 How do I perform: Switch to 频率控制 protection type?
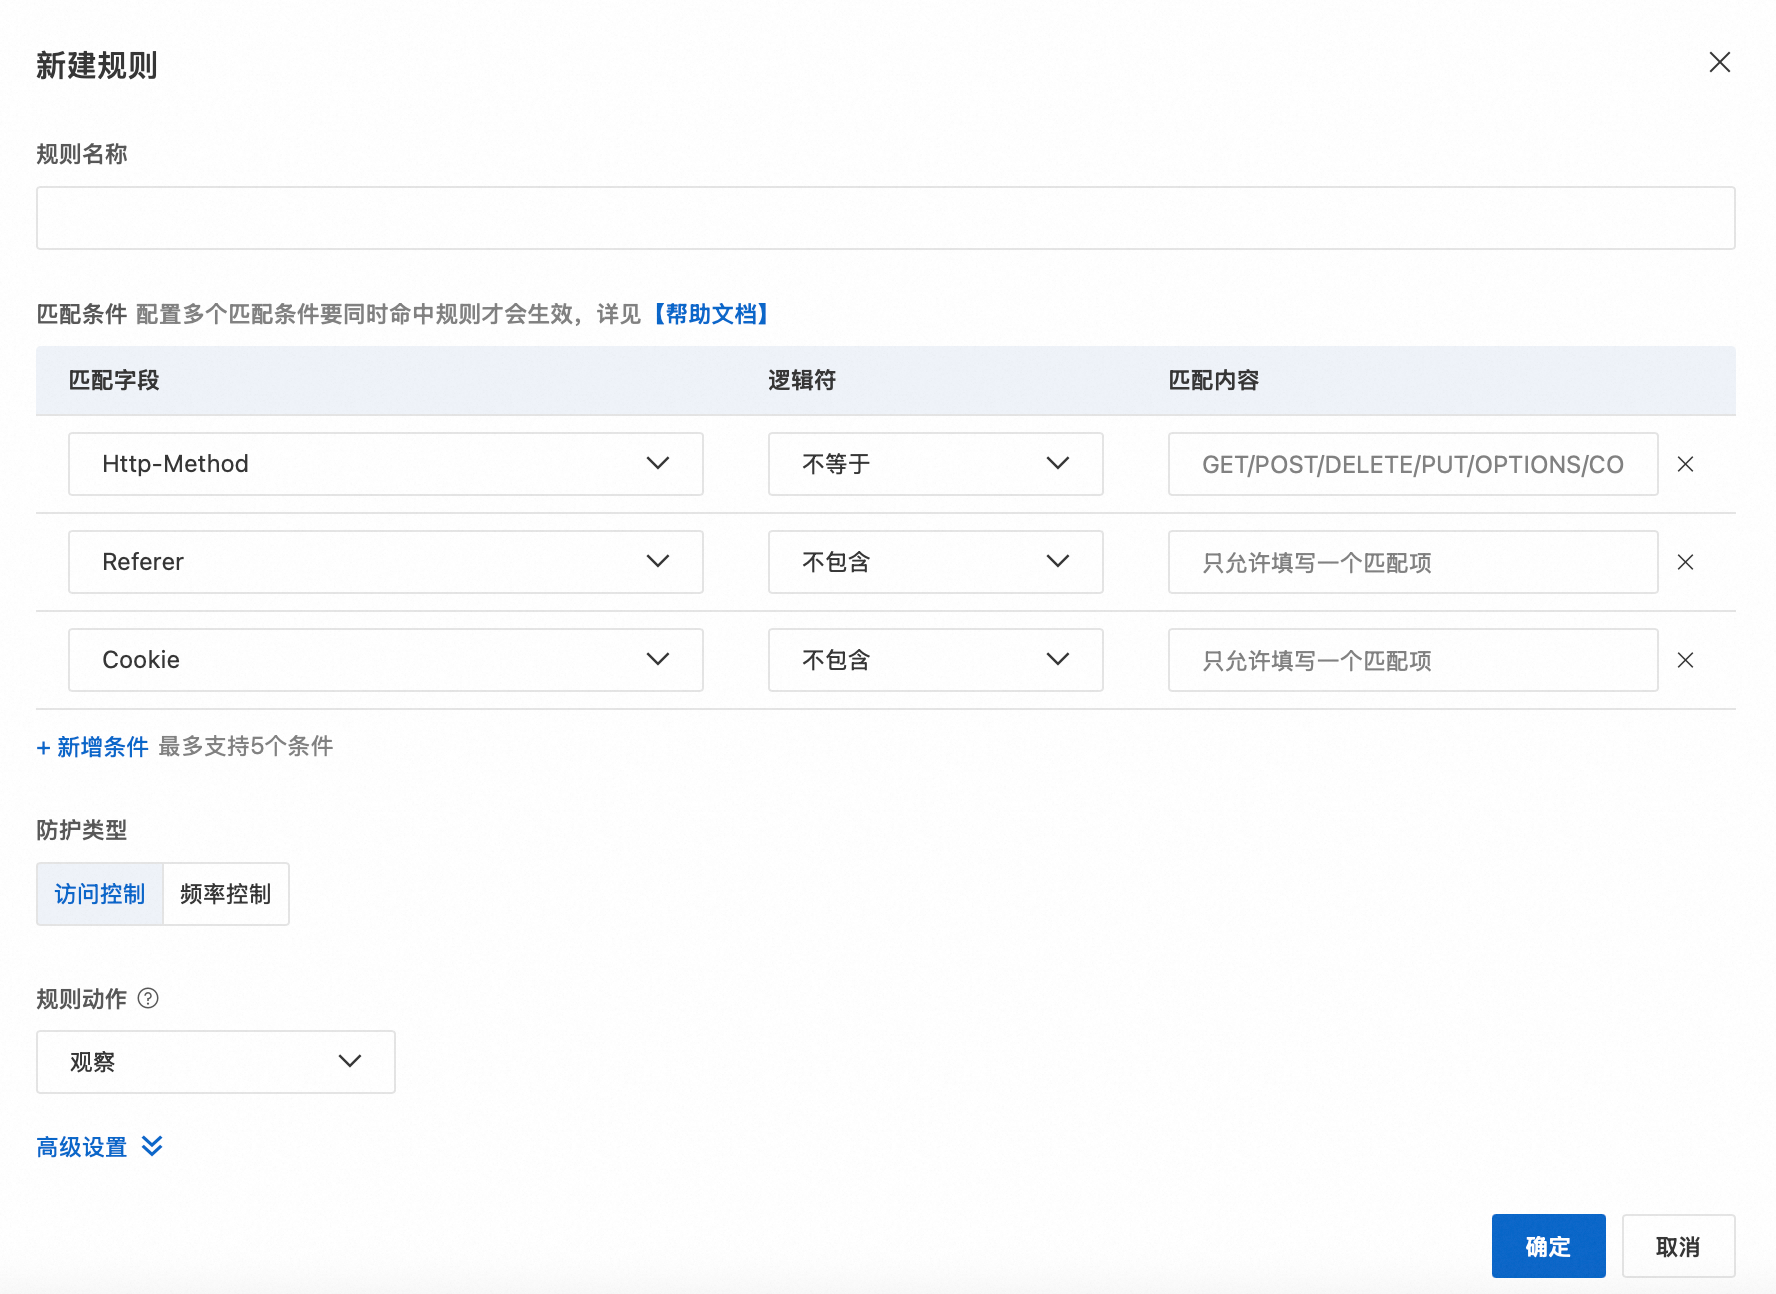coord(226,894)
